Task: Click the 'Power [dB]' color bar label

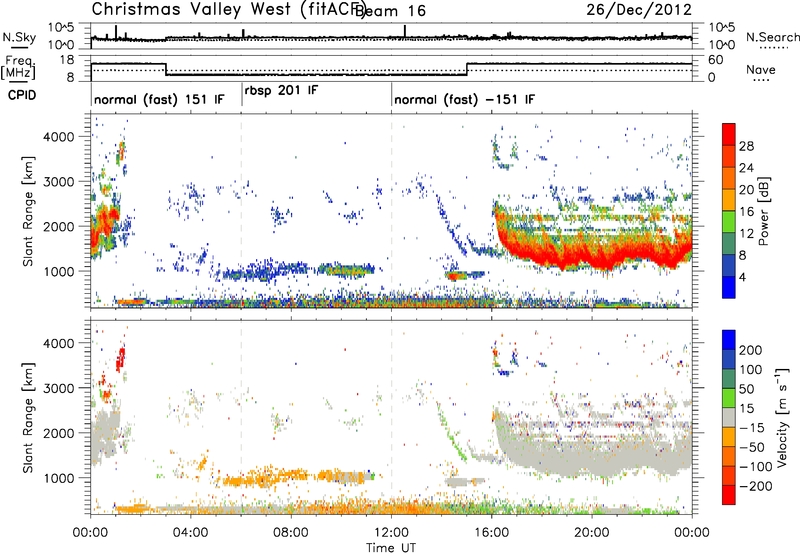Action: [x=763, y=211]
